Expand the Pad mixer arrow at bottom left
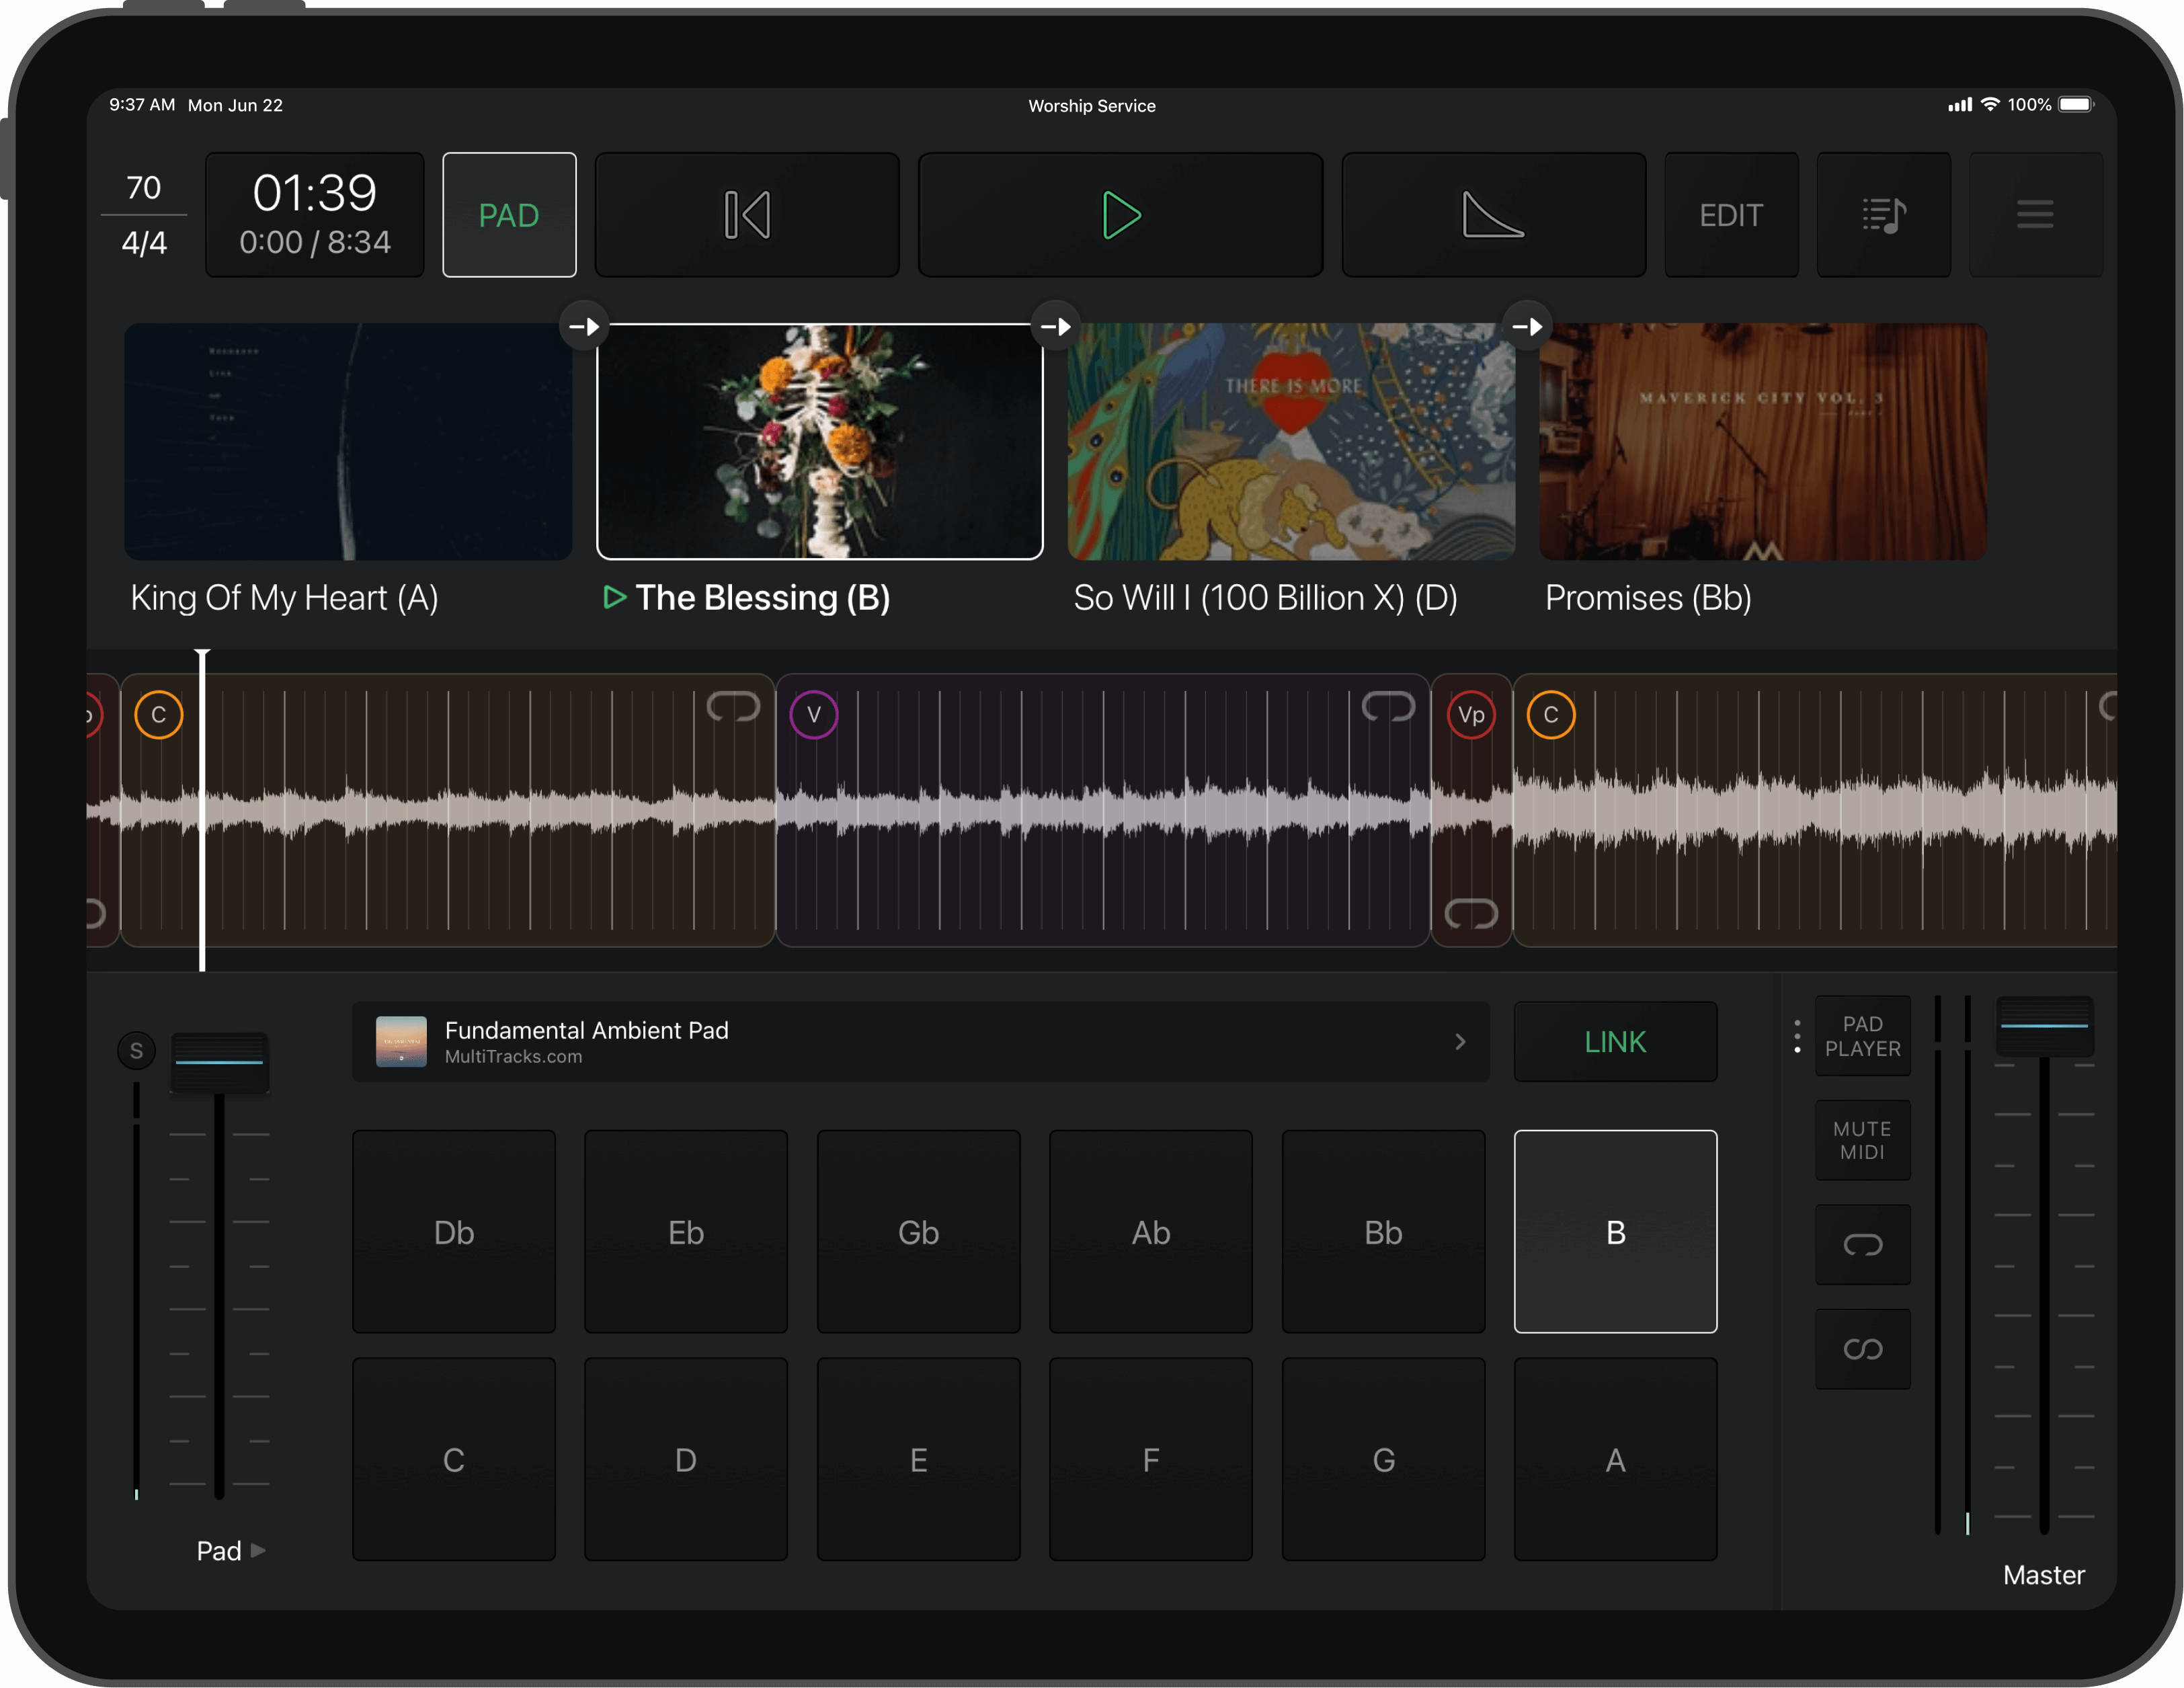The height and width of the screenshot is (1688, 2184). point(259,1550)
